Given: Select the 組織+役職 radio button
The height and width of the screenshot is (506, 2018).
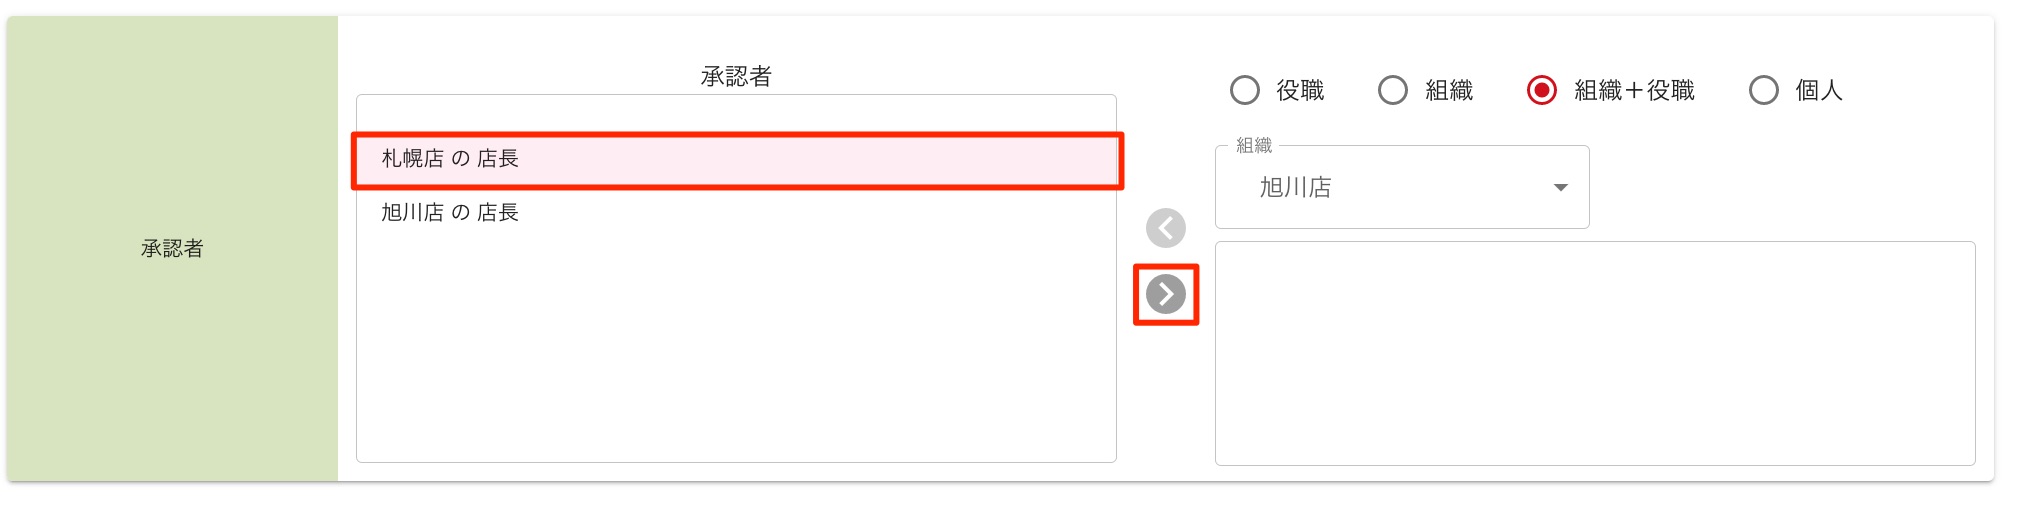Looking at the screenshot, I should point(1541,90).
